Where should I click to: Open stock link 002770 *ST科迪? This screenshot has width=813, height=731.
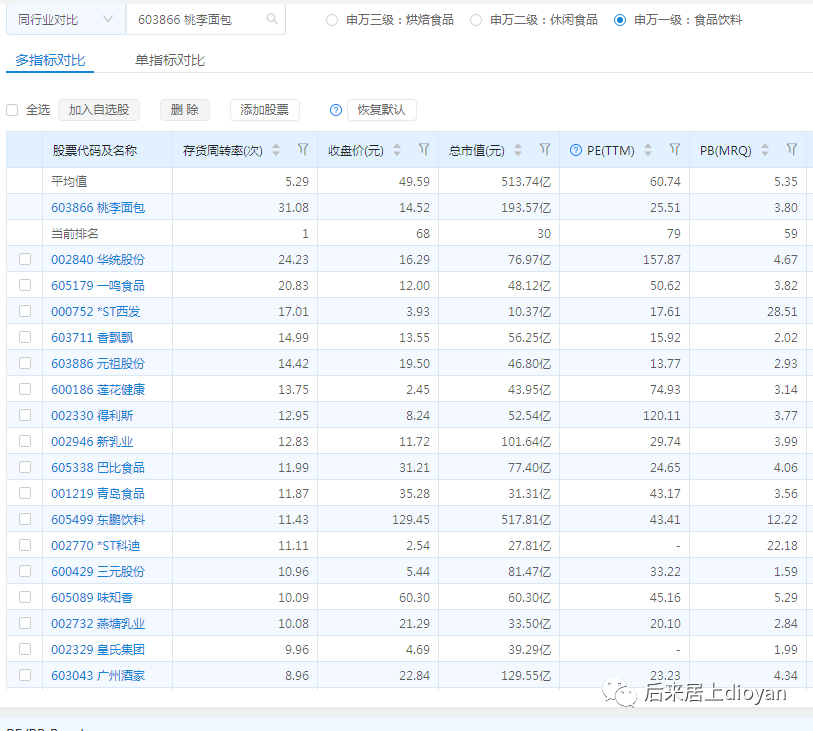(x=96, y=546)
